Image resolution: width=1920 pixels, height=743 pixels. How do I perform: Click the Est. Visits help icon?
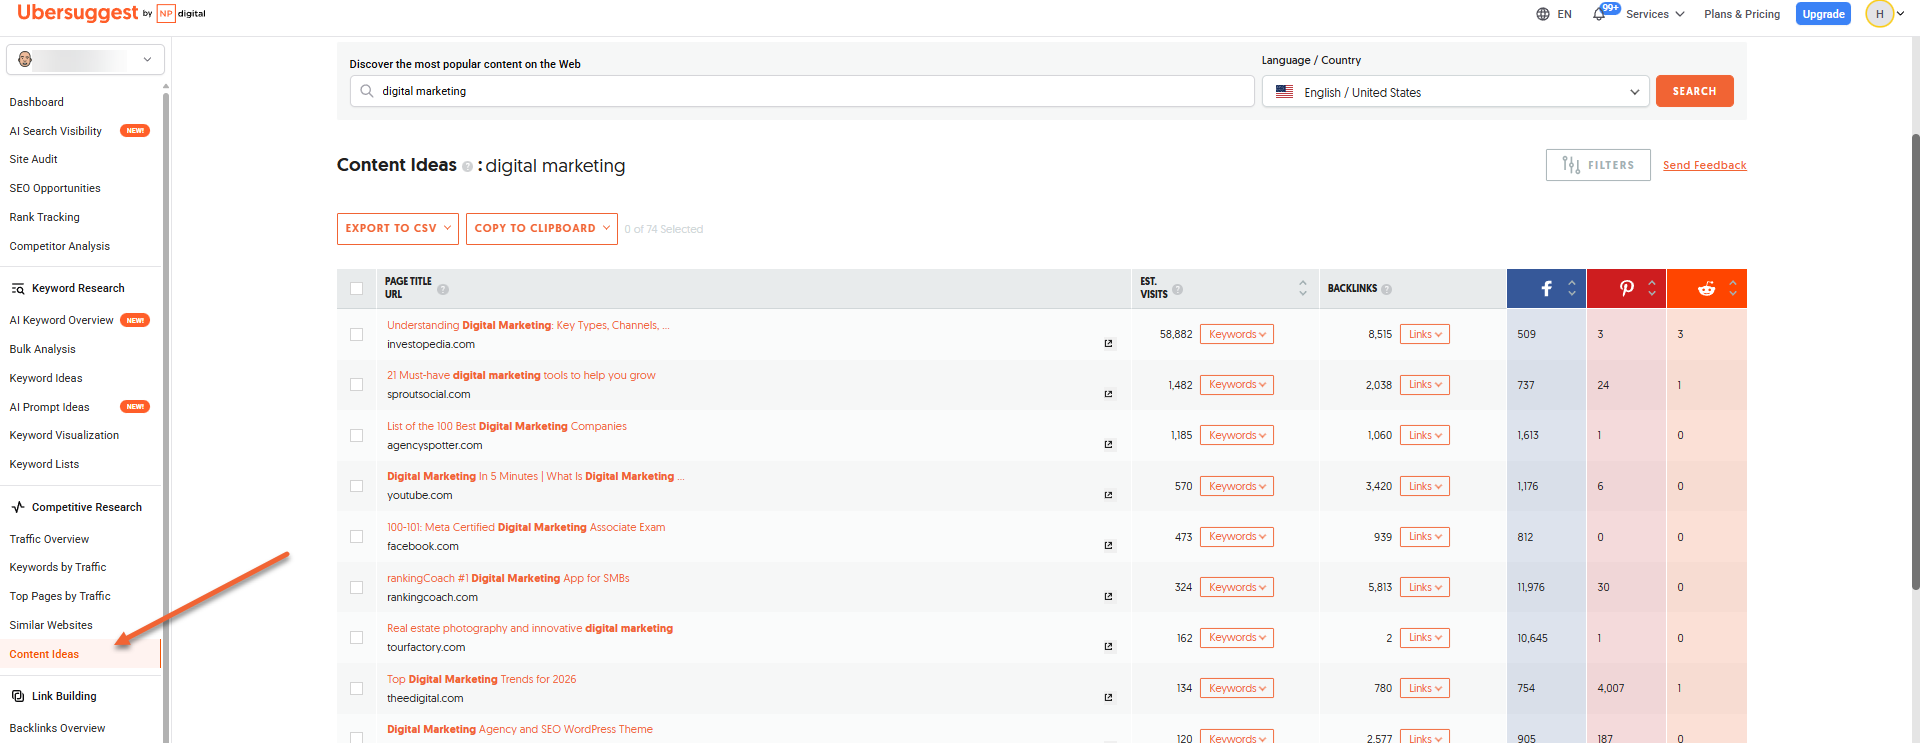point(1178,289)
